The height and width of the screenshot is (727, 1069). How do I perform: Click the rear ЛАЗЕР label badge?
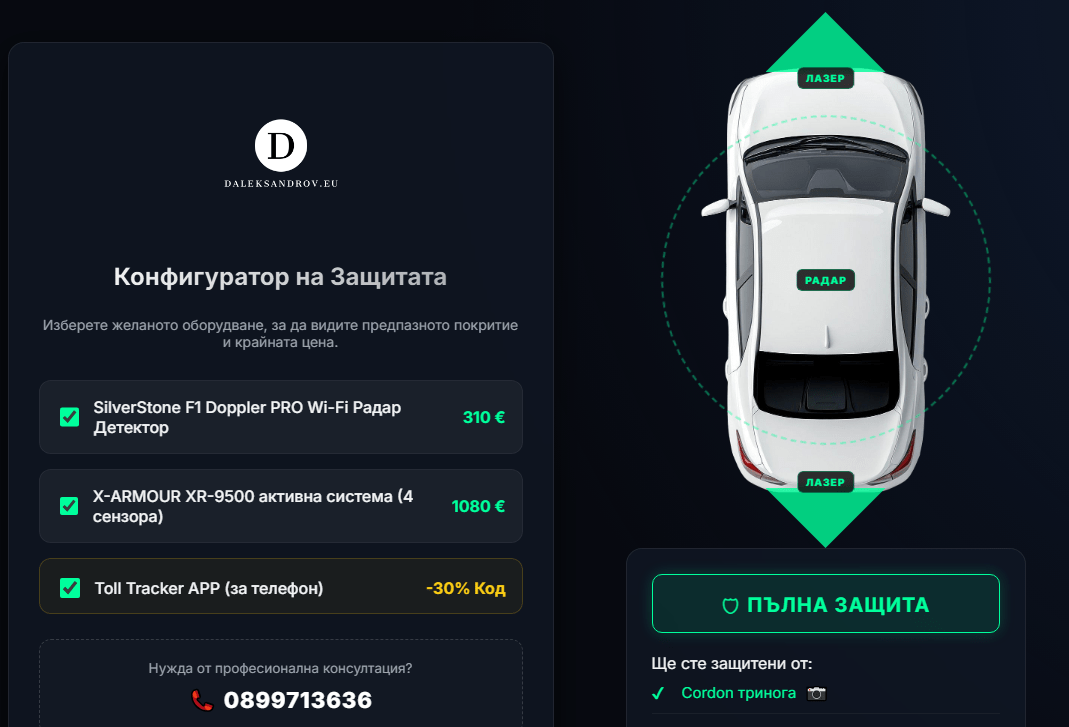826,482
